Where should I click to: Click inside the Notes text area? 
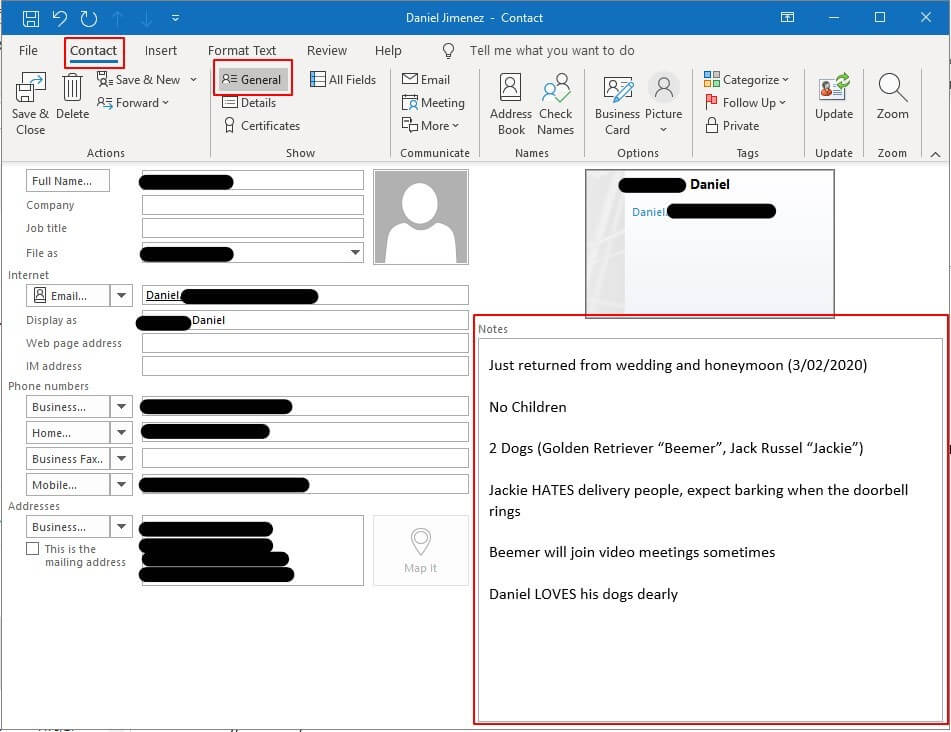point(710,529)
